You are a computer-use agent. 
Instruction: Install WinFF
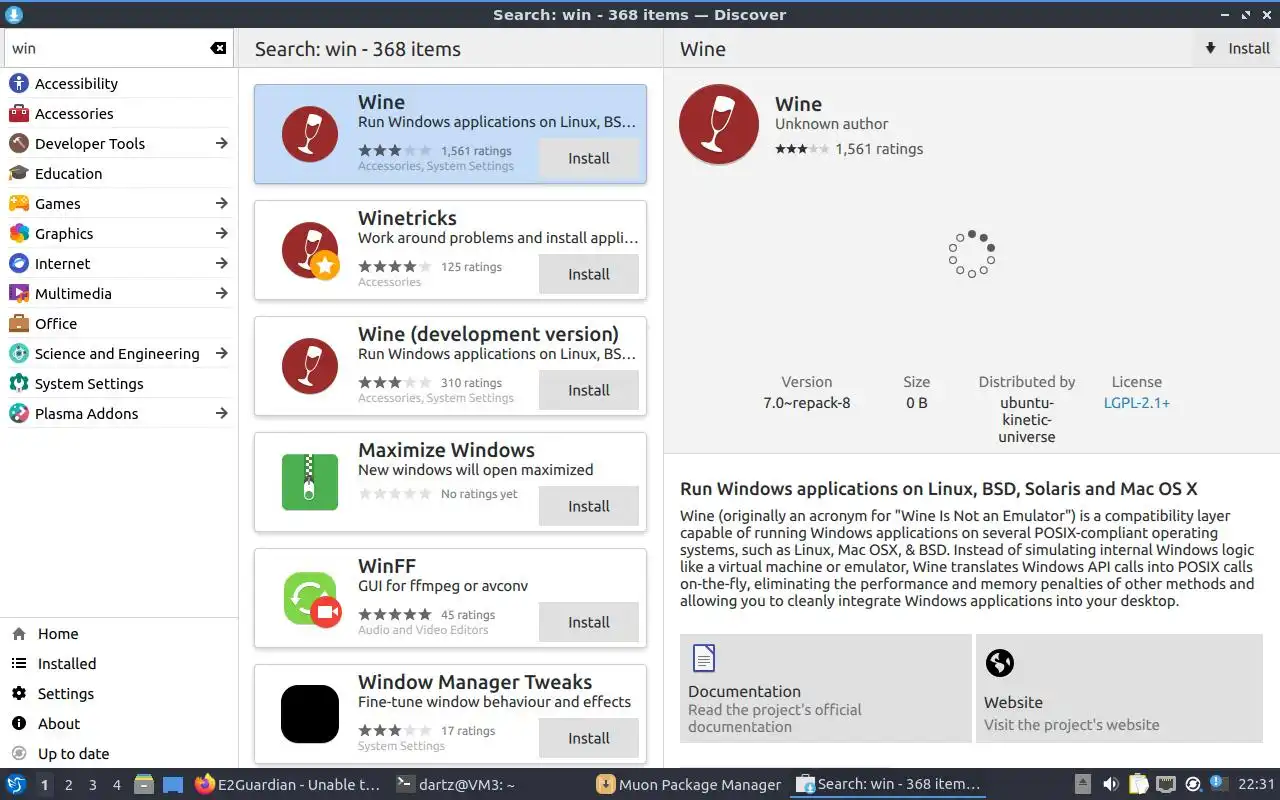(589, 622)
